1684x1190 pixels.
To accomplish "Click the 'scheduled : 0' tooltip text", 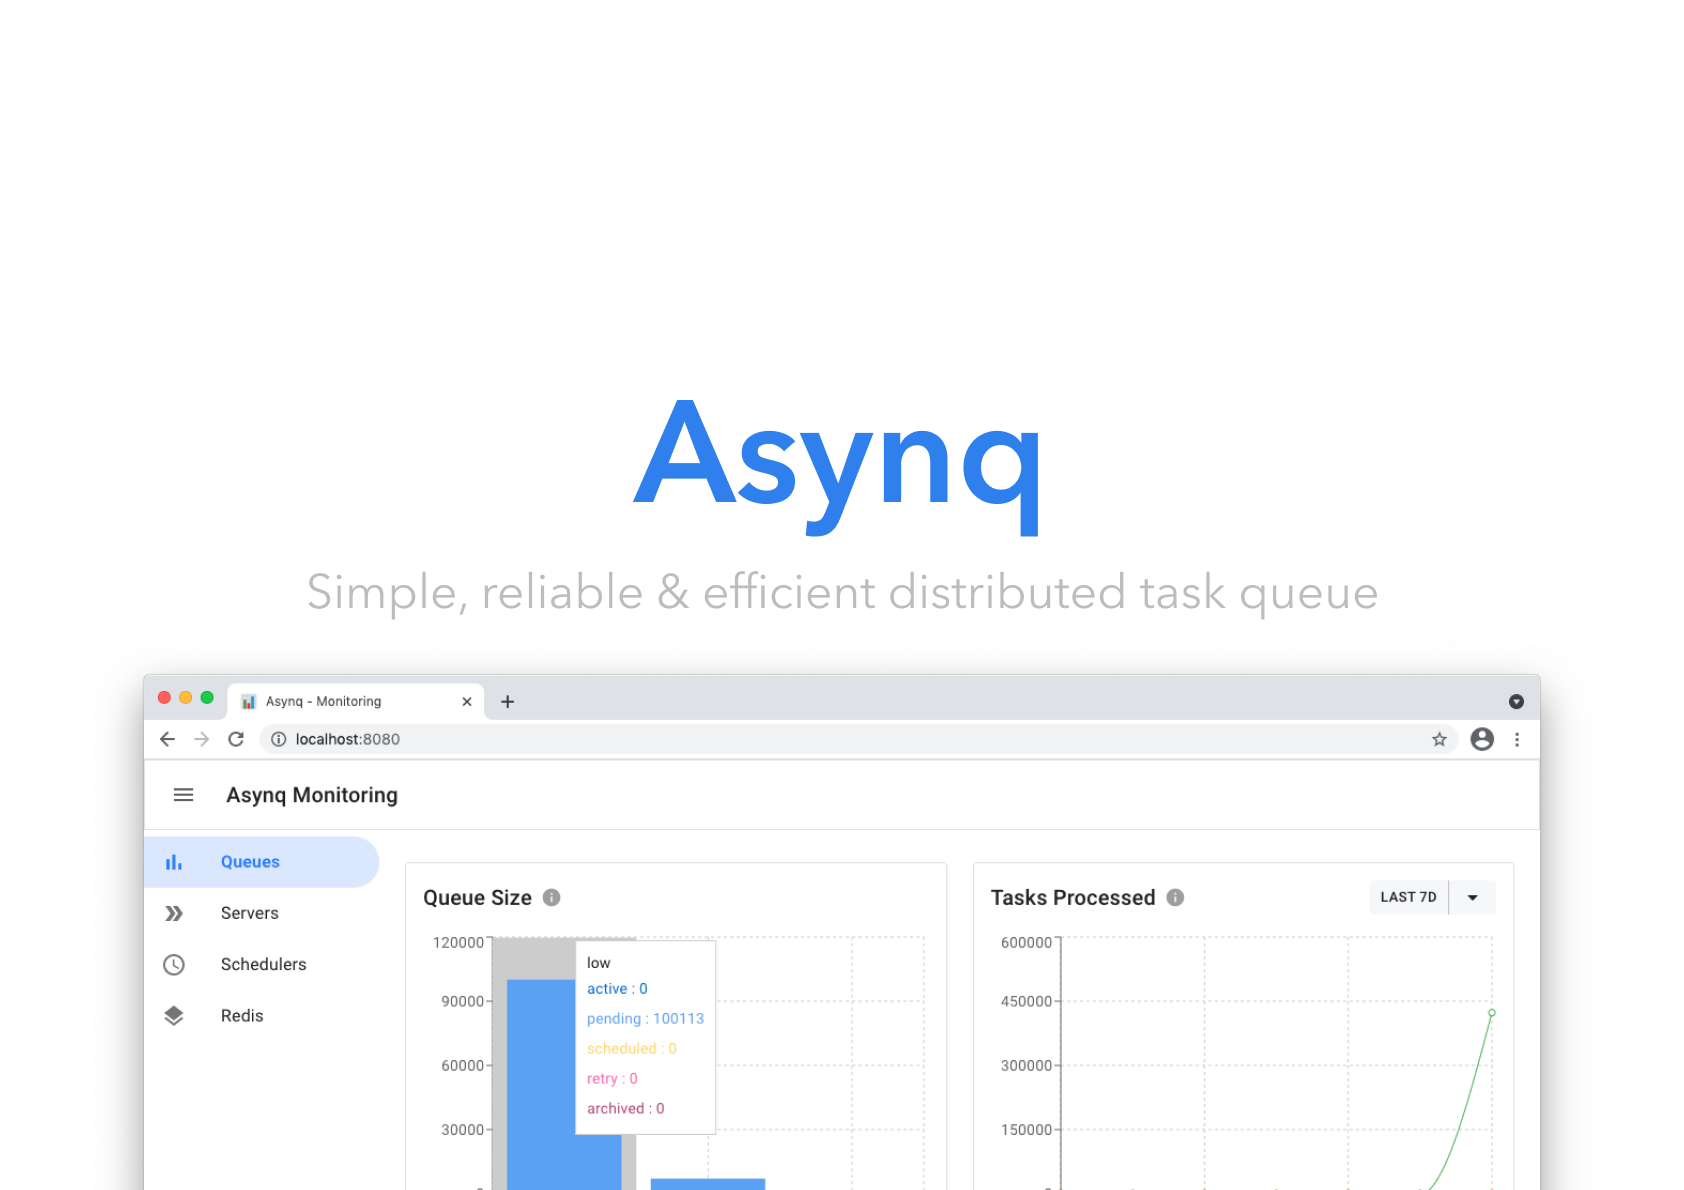I will click(x=632, y=1049).
